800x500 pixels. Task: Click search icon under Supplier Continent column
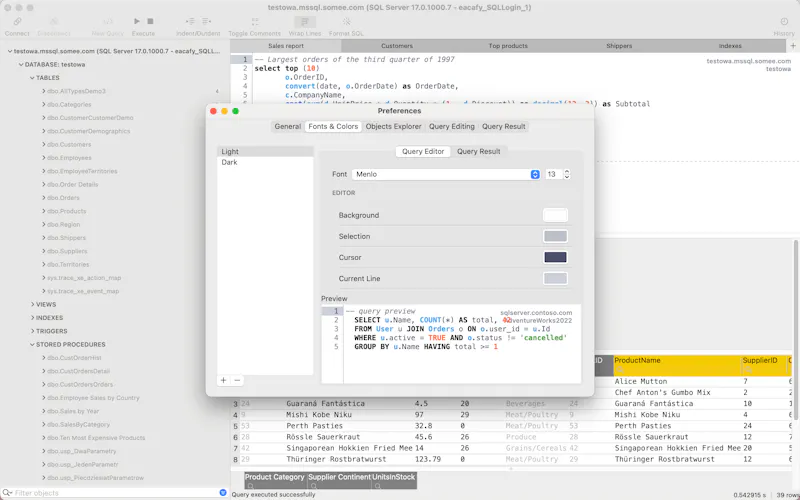tap(314, 486)
